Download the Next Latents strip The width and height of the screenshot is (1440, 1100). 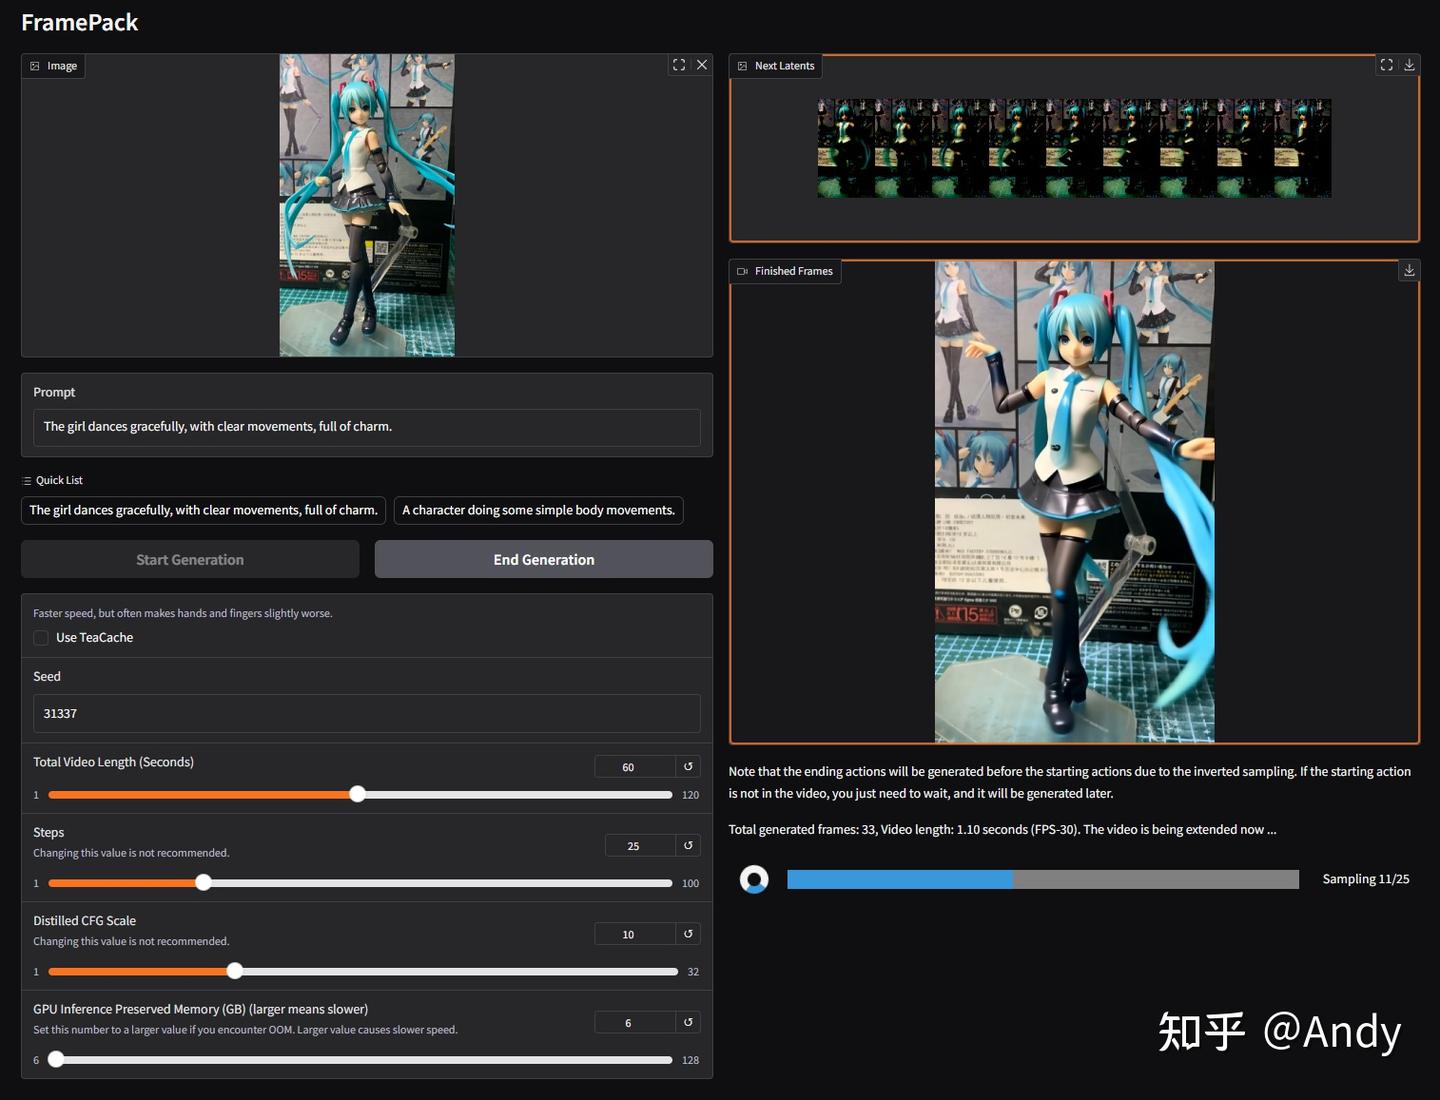[x=1409, y=64]
